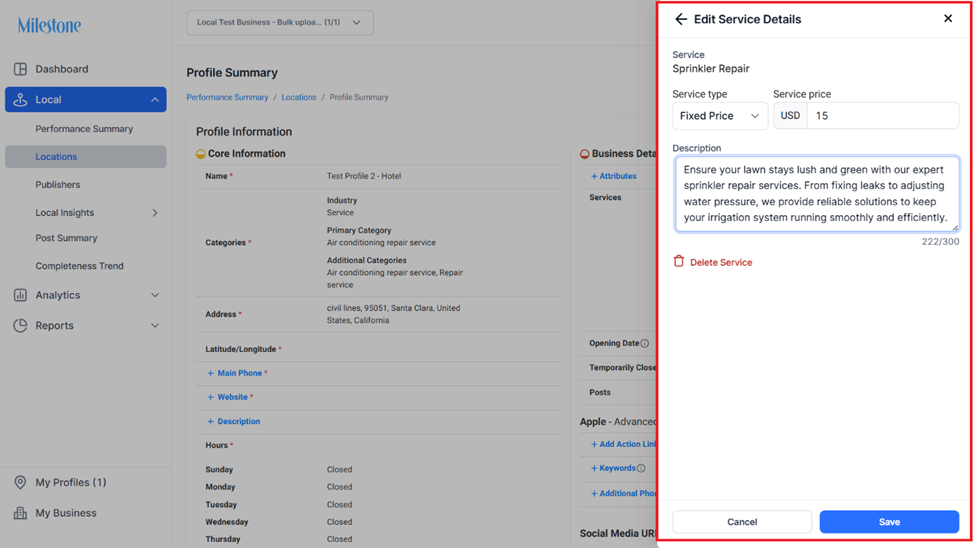The height and width of the screenshot is (548, 974).
Task: Click the Reports pie chart icon
Action: click(20, 326)
